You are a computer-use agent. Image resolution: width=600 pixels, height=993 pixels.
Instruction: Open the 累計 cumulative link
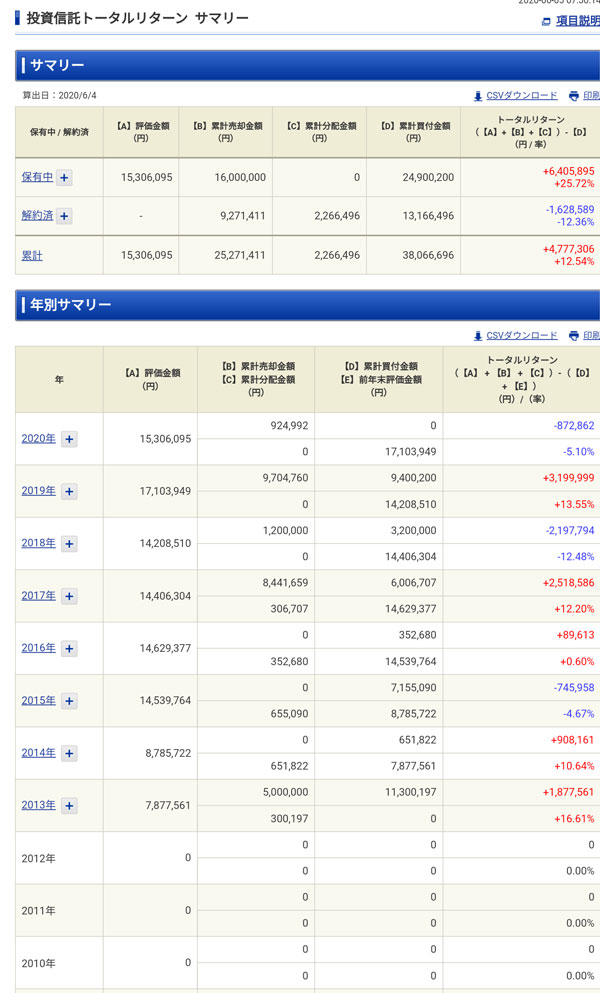pyautogui.click(x=32, y=256)
